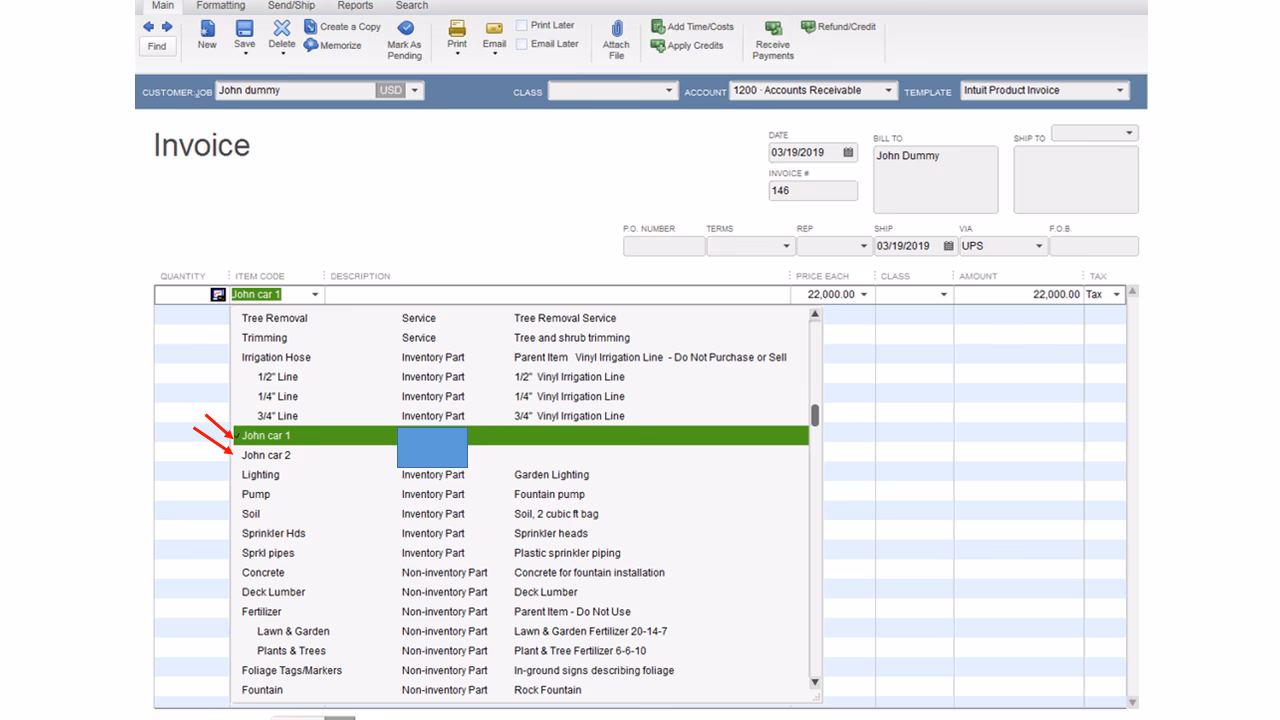The width and height of the screenshot is (1280, 720).
Task: Open the Account dropdown
Action: click(888, 91)
